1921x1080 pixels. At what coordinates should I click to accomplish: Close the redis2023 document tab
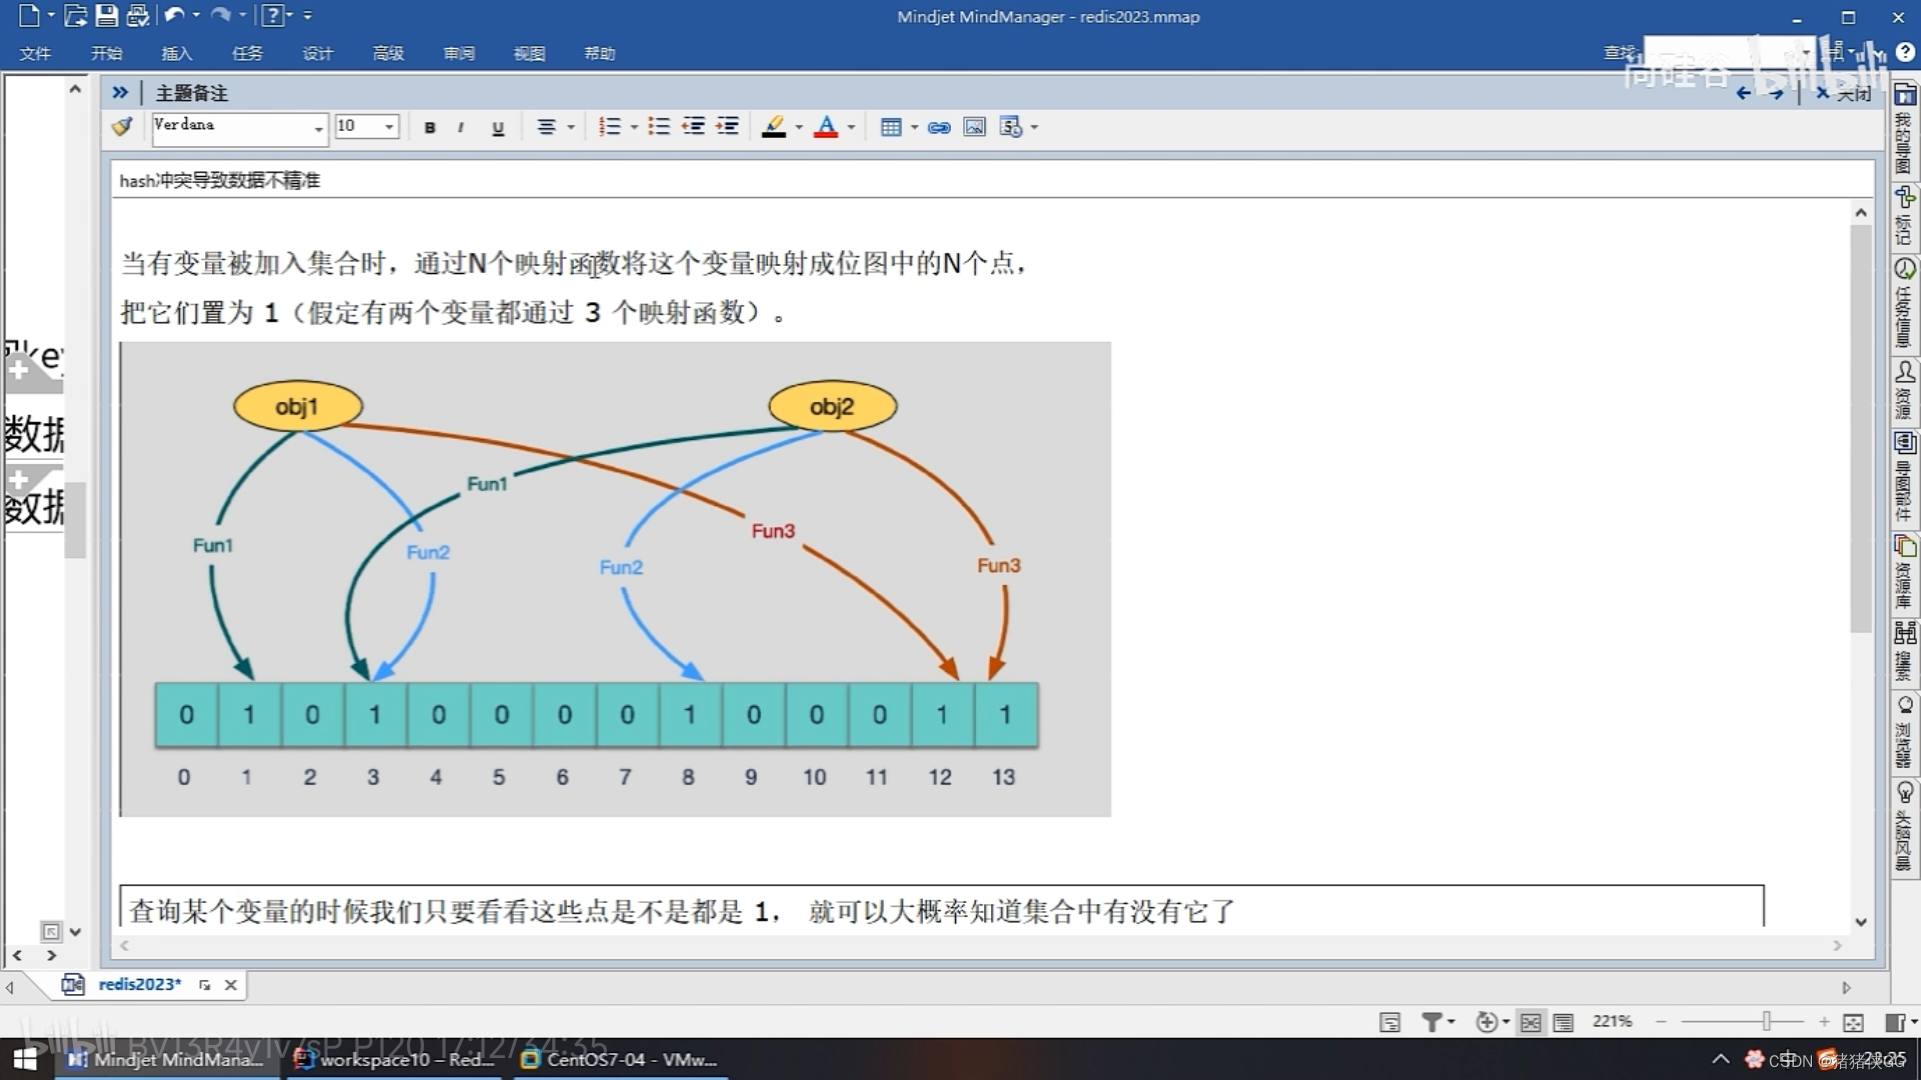[x=231, y=985]
